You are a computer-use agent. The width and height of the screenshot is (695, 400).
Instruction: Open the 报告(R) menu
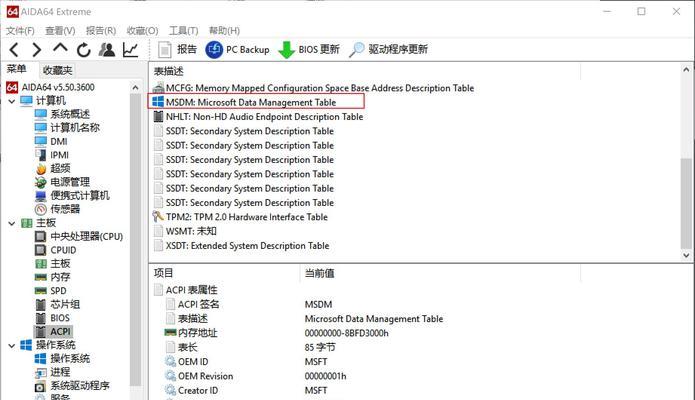[101, 31]
